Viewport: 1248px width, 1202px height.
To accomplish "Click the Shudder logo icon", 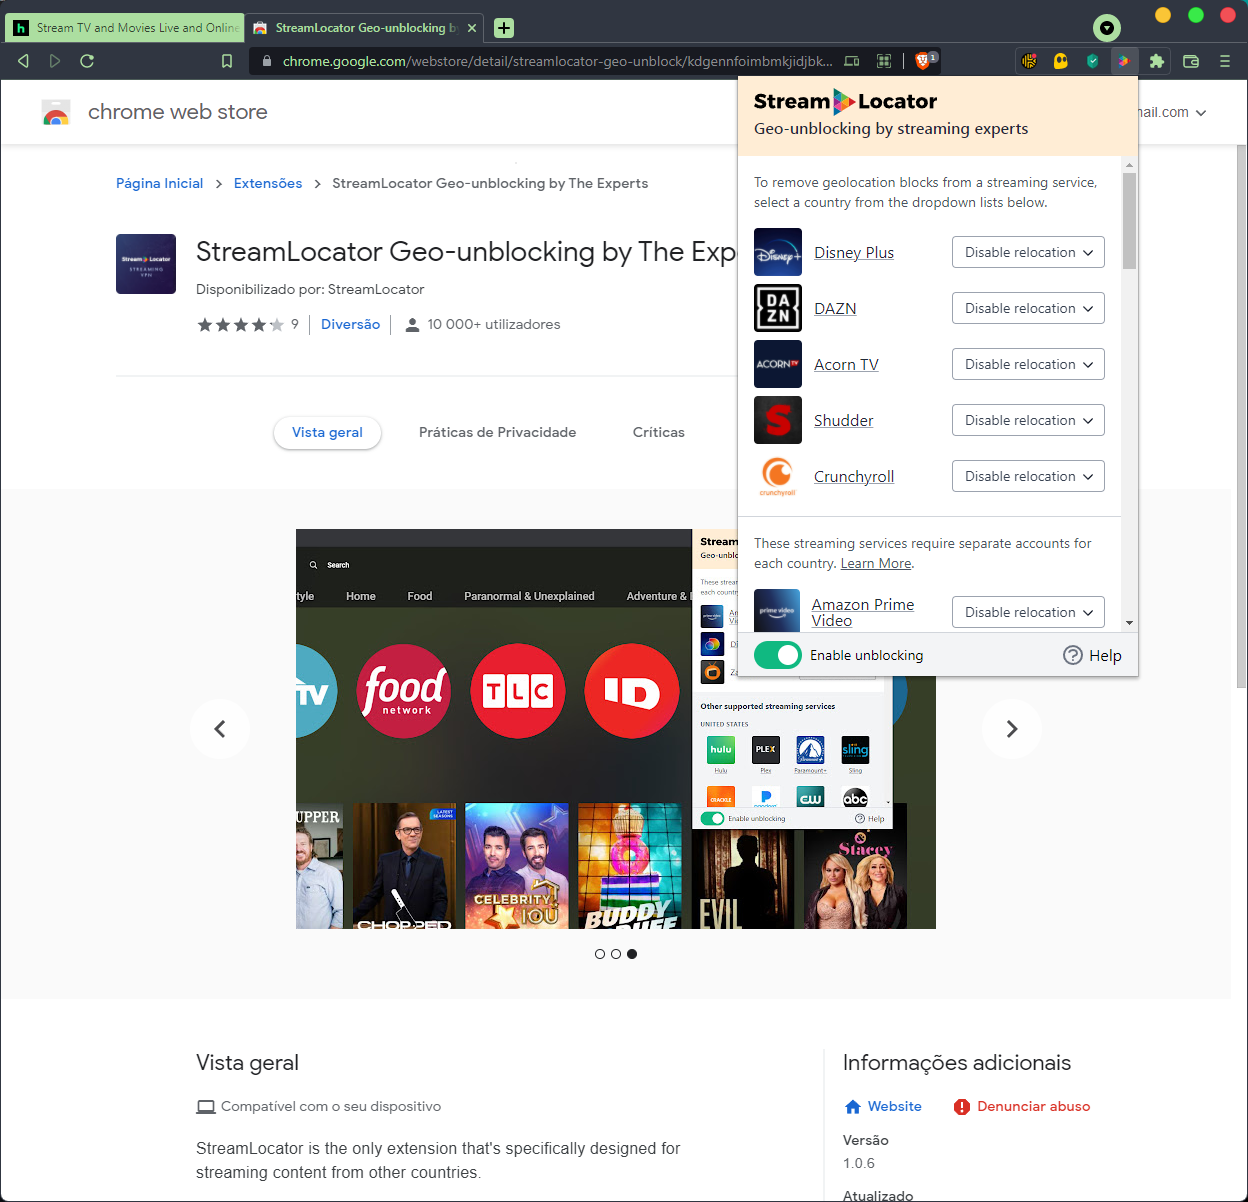I will 778,420.
